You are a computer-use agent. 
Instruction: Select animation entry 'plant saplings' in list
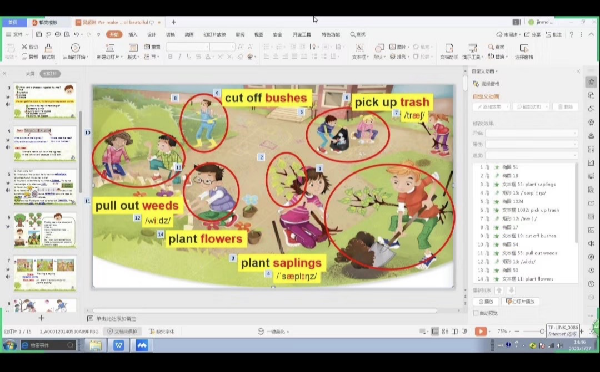pyautogui.click(x=525, y=184)
